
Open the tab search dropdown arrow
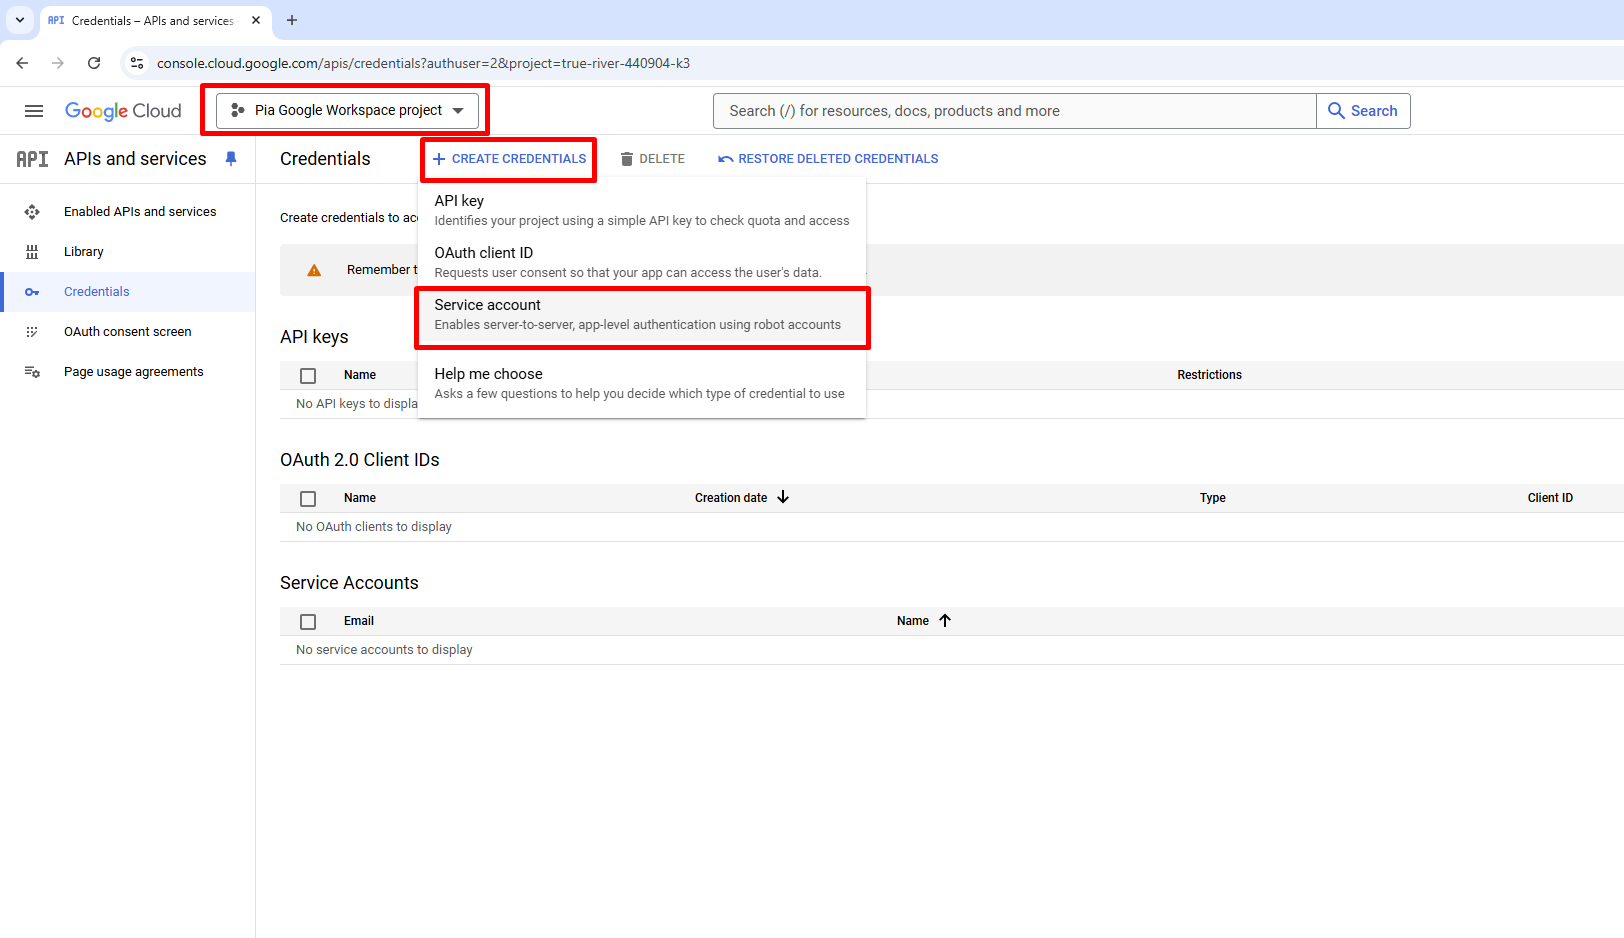pos(20,20)
